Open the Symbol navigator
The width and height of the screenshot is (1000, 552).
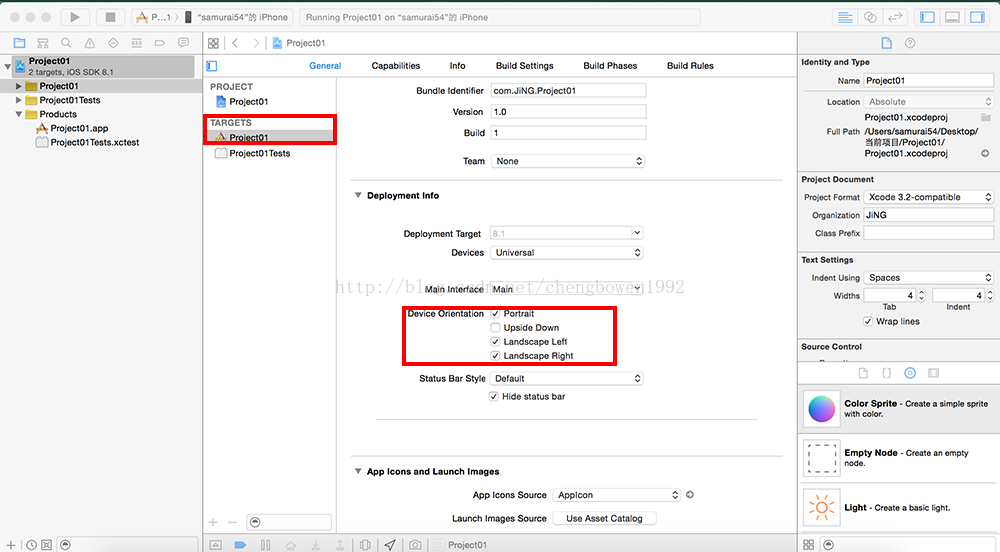click(x=43, y=43)
